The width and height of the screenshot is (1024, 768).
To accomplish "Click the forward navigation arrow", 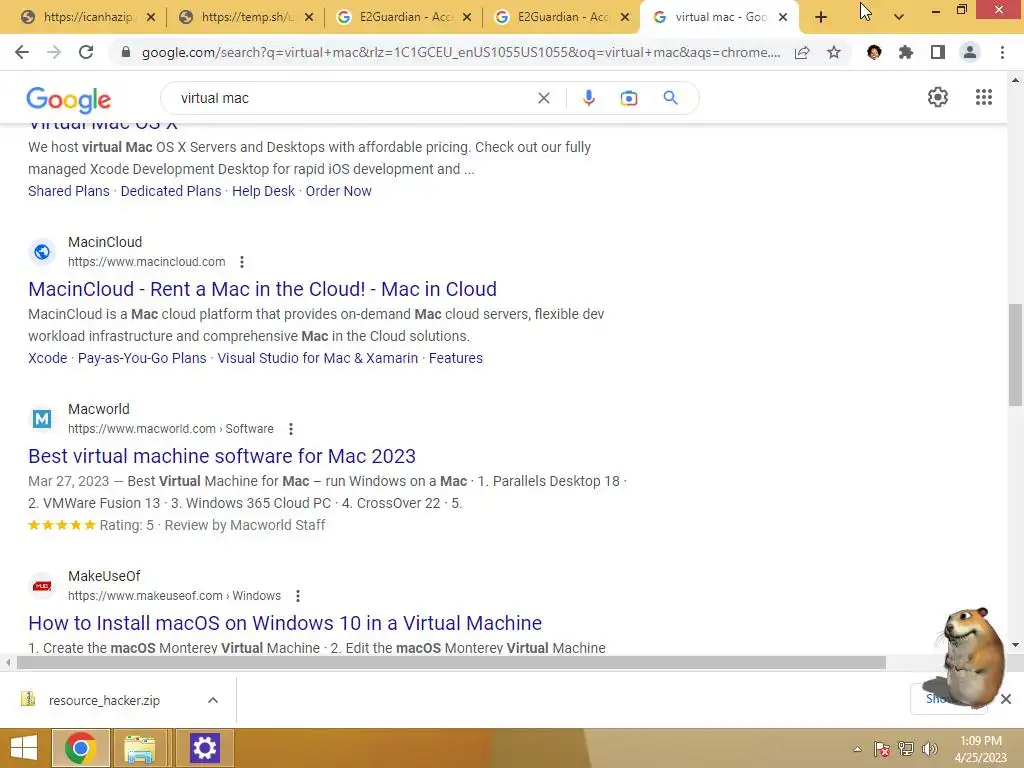I will 54,52.
